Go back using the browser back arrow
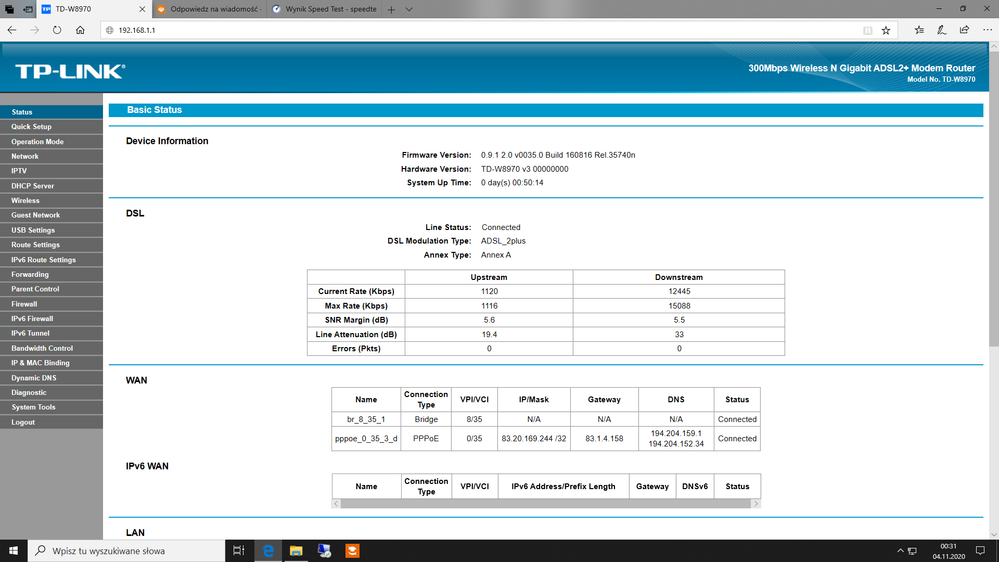This screenshot has width=999, height=562. click(x=12, y=30)
